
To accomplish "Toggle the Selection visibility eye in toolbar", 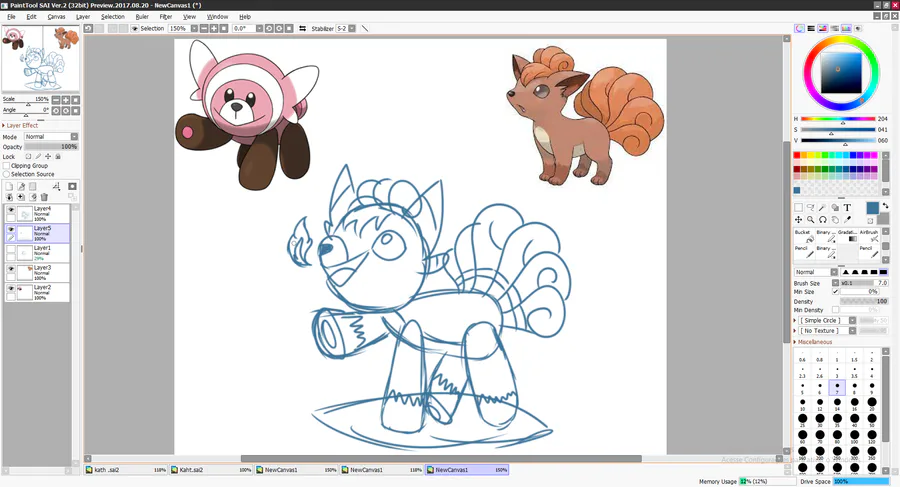I will [135, 28].
